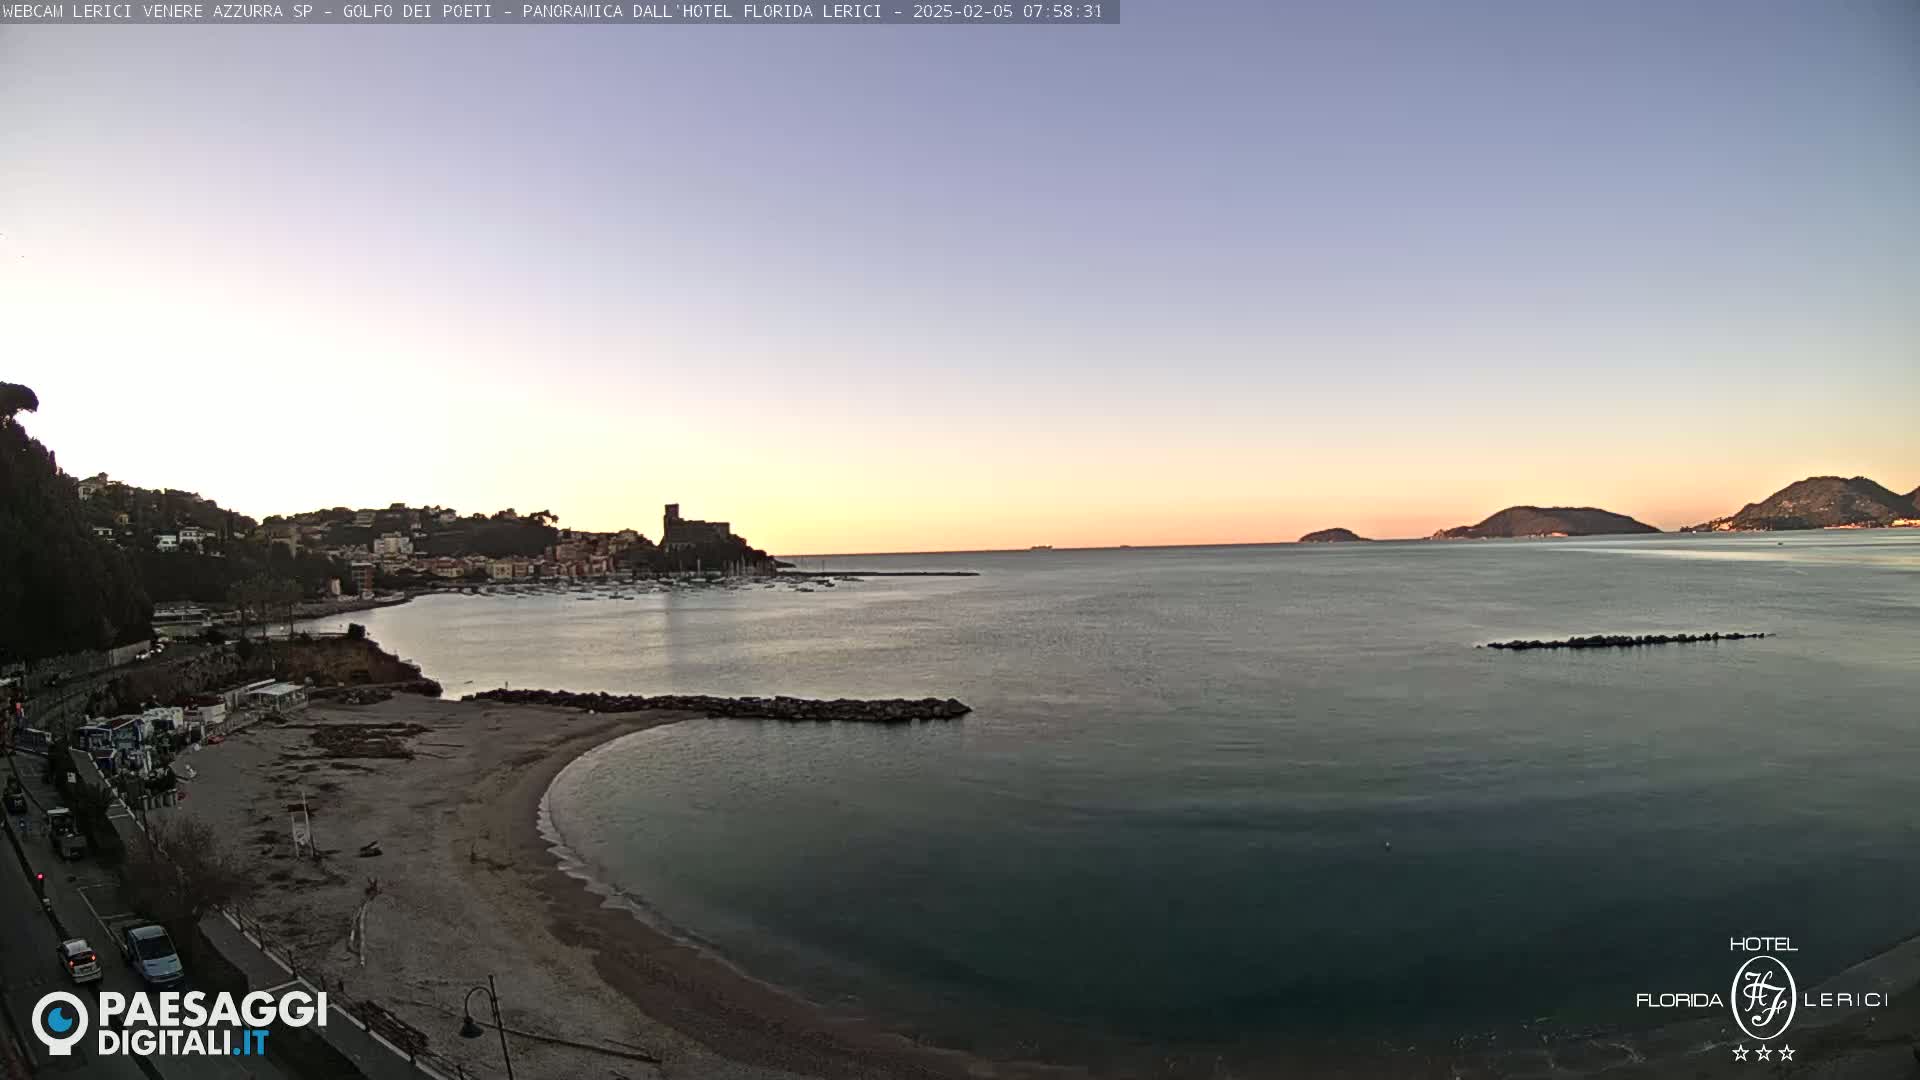Click the Paesaggi Digitali eye logo icon
1920x1080 pixels.
click(60, 1022)
